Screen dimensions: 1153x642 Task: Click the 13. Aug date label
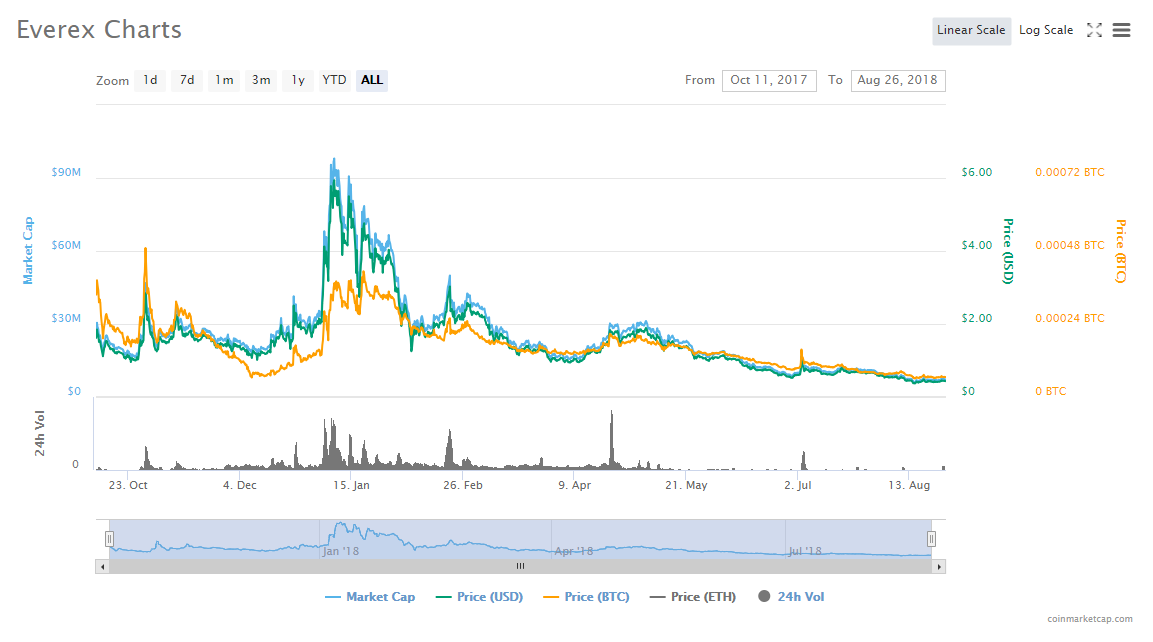909,485
